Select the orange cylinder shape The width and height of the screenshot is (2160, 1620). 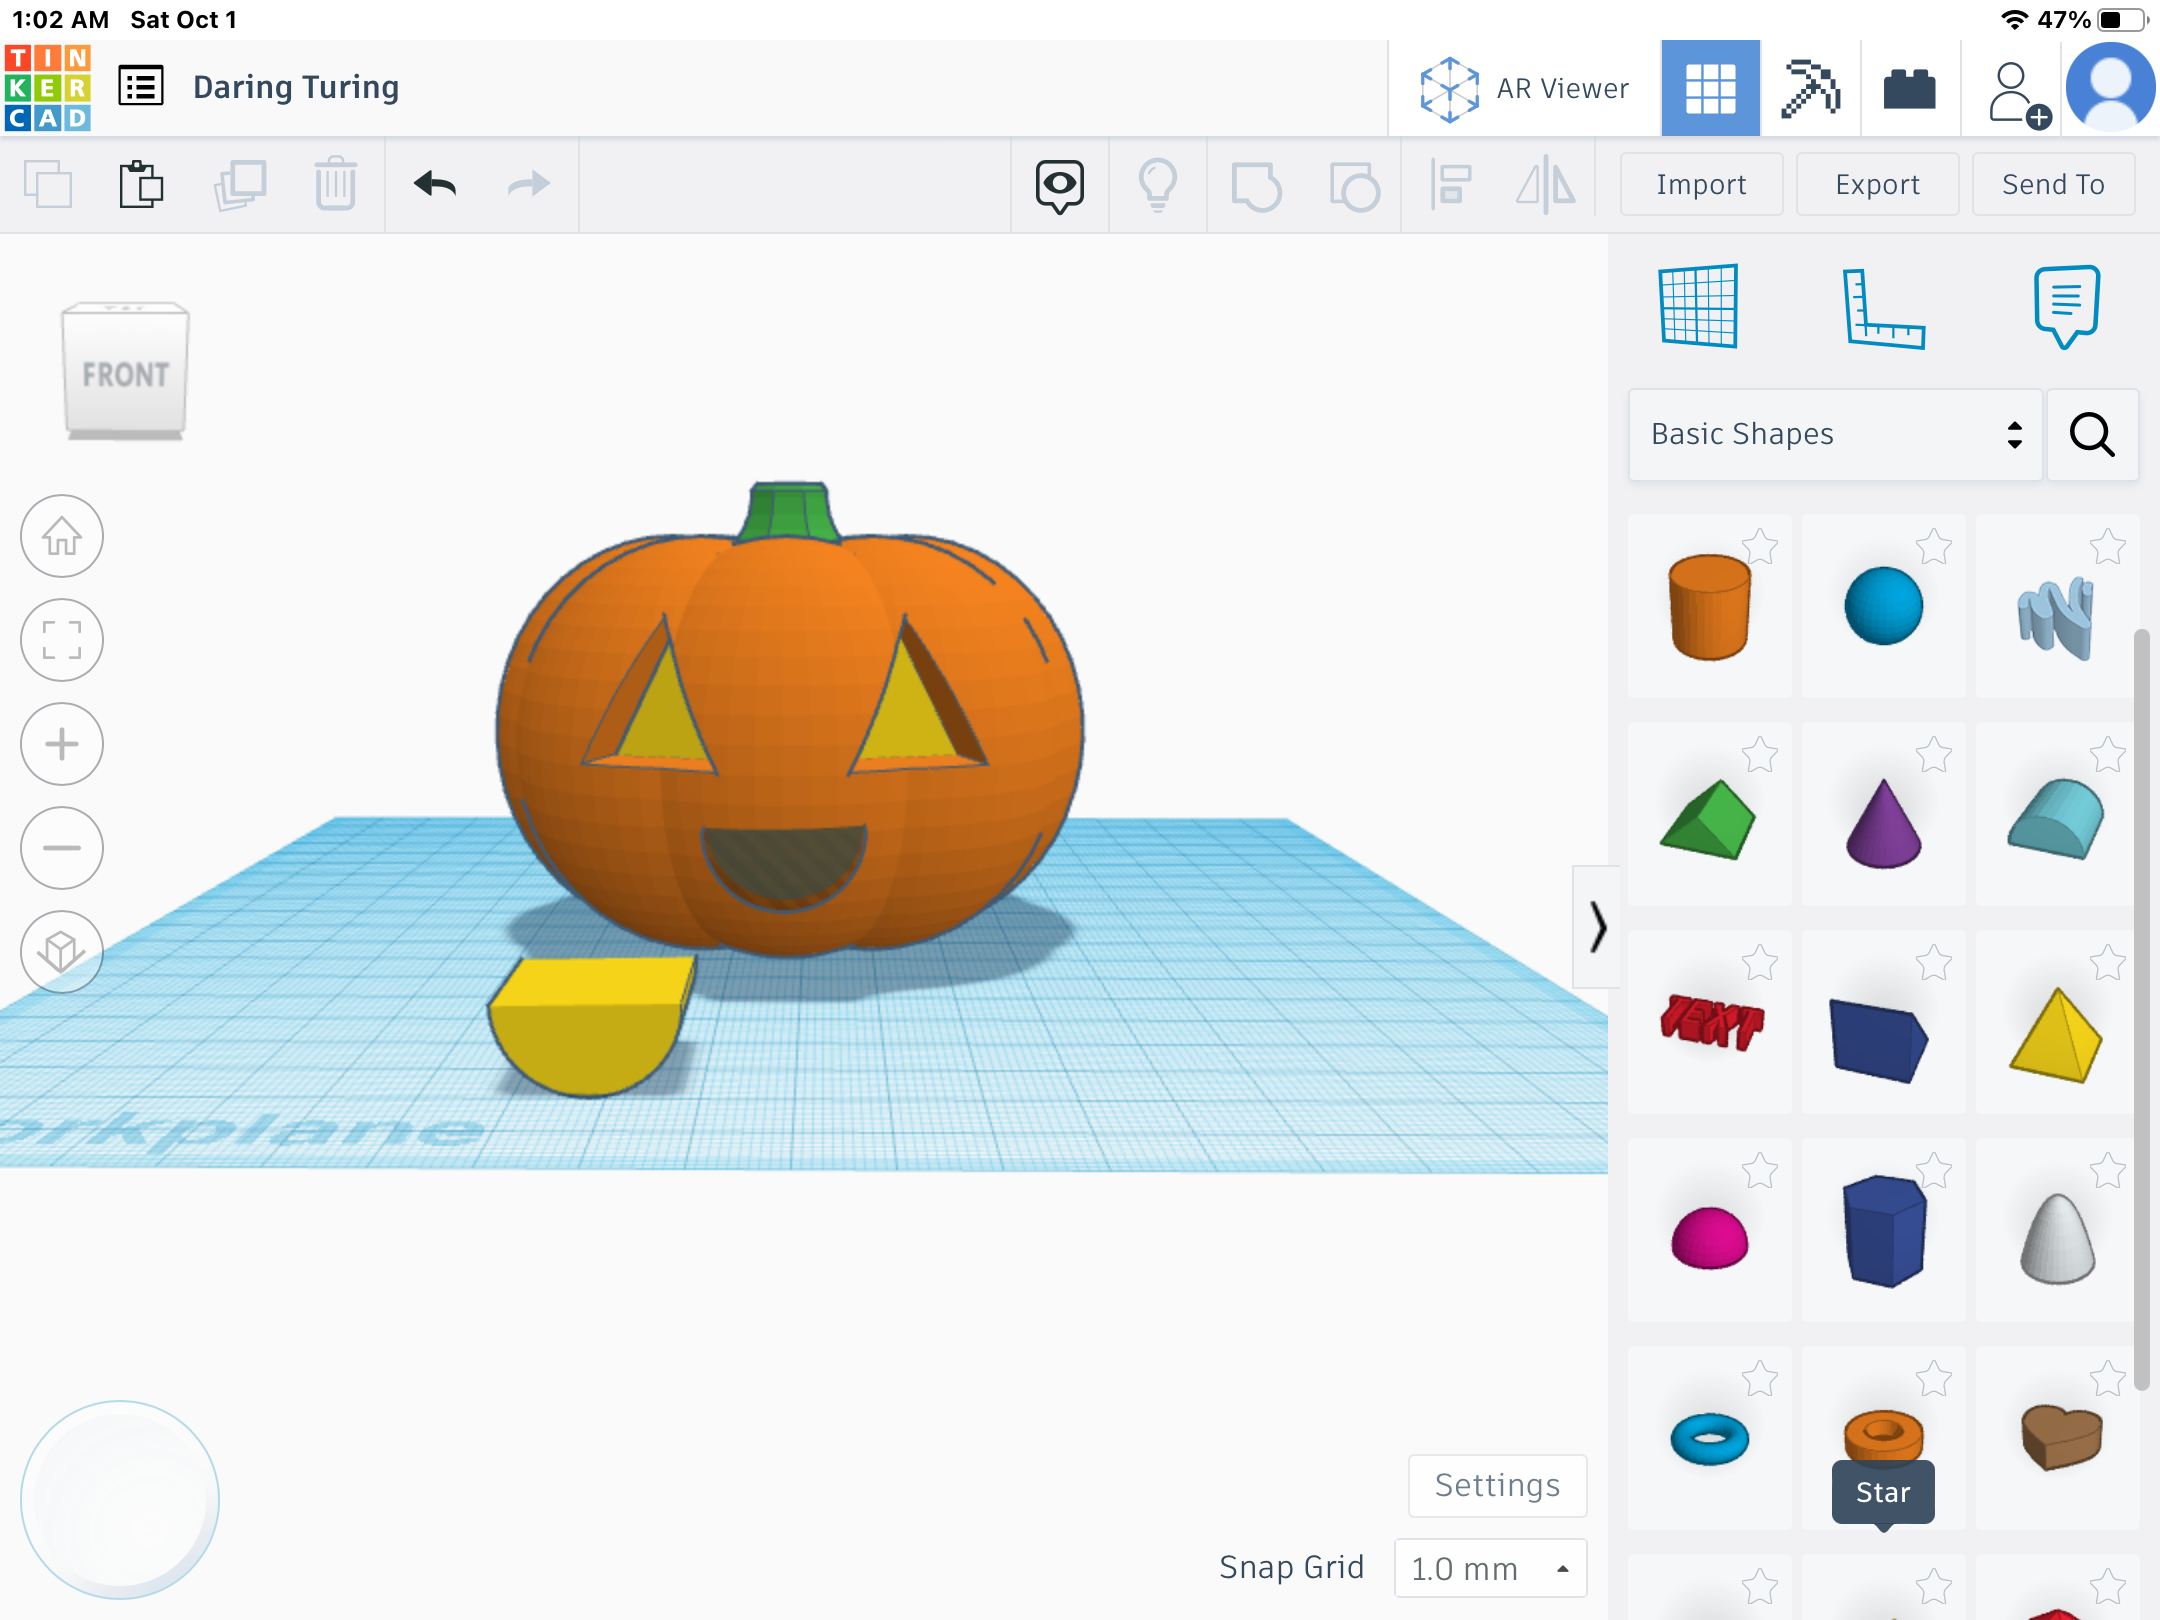tap(1709, 606)
